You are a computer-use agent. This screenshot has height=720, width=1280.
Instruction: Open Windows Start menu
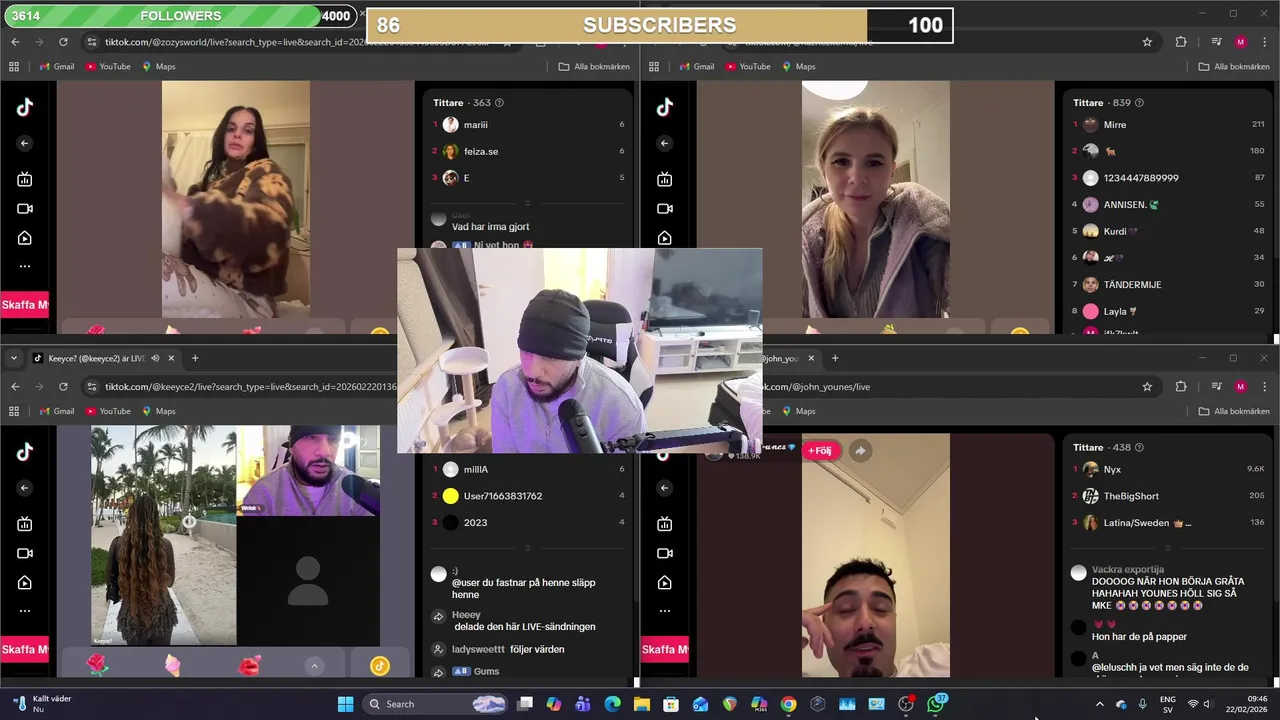(x=345, y=704)
